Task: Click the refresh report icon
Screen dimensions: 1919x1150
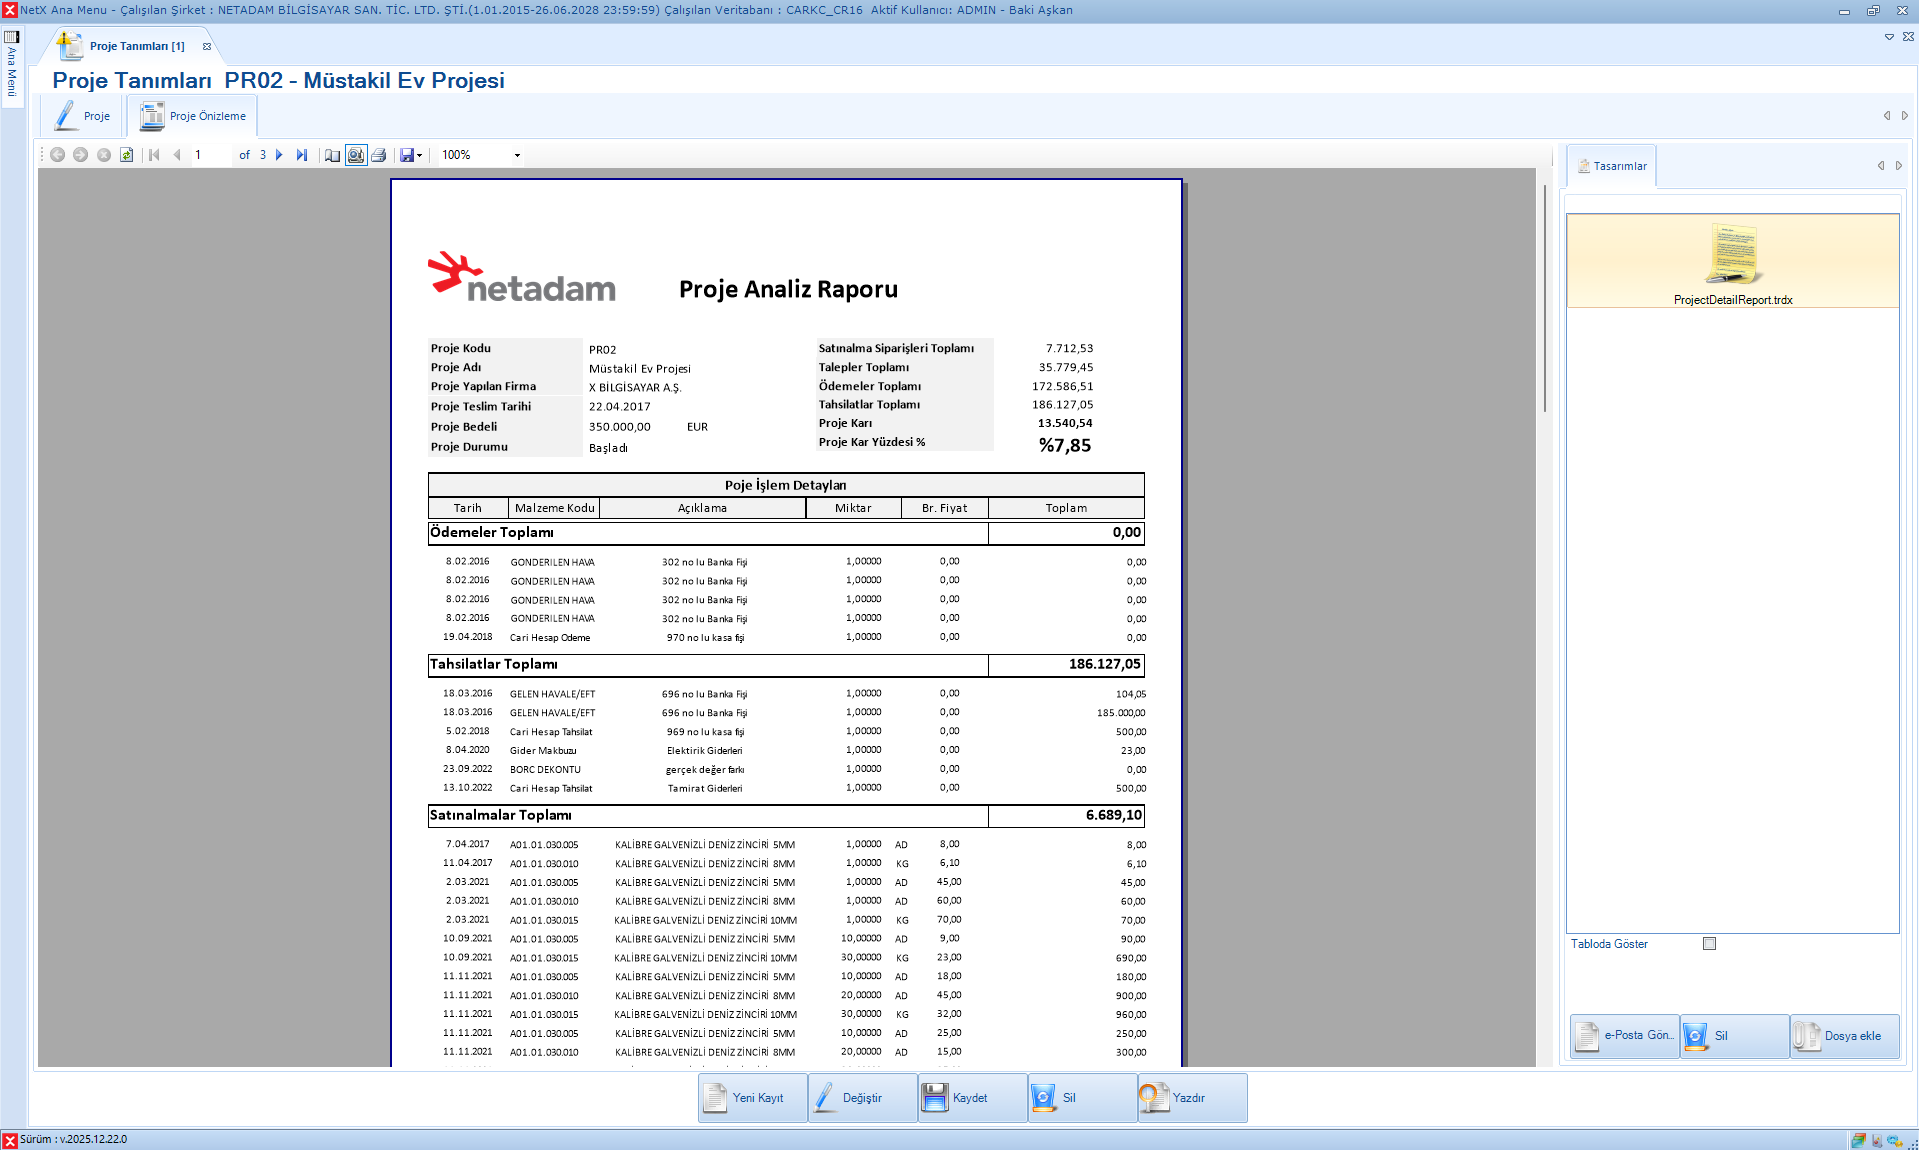Action: coord(127,155)
